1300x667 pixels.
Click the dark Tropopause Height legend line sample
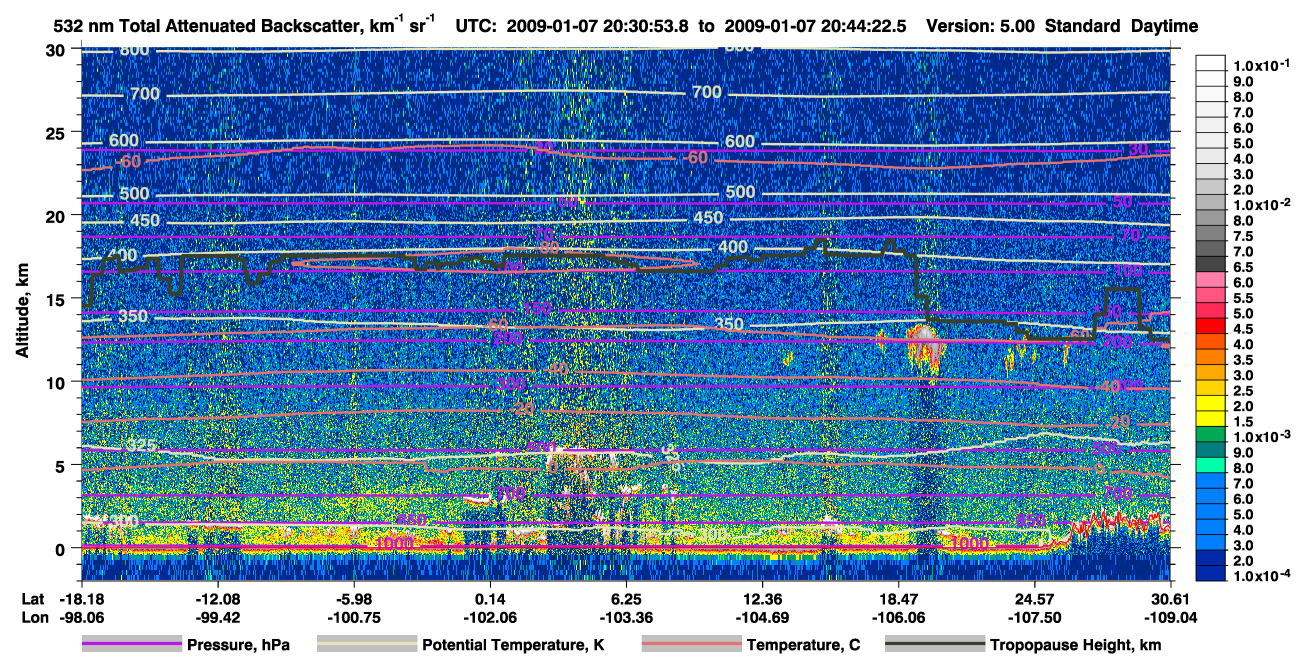(935, 645)
